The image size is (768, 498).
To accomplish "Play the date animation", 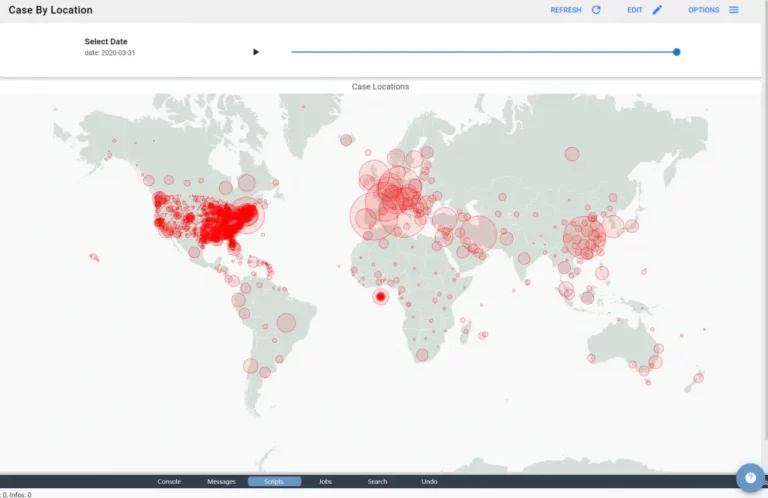I will point(256,52).
